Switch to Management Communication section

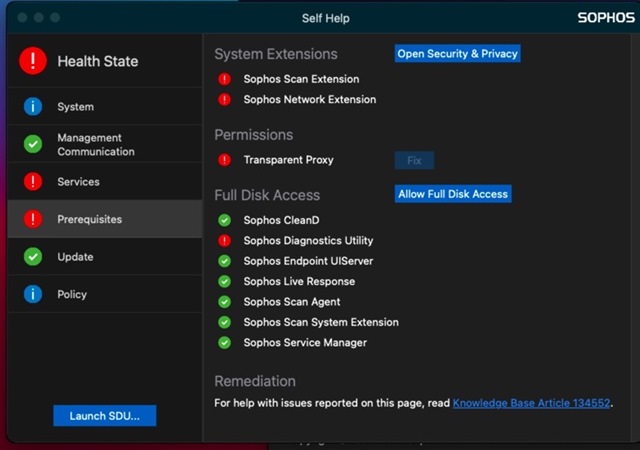coord(105,144)
